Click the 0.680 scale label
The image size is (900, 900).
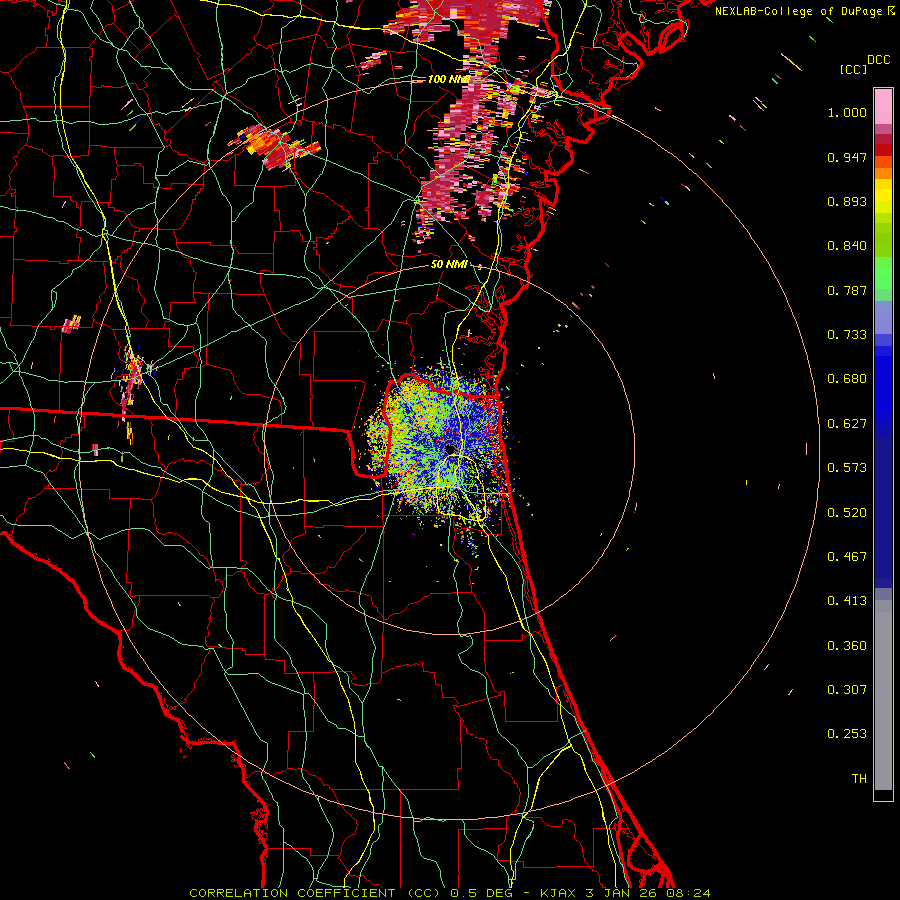tap(847, 379)
